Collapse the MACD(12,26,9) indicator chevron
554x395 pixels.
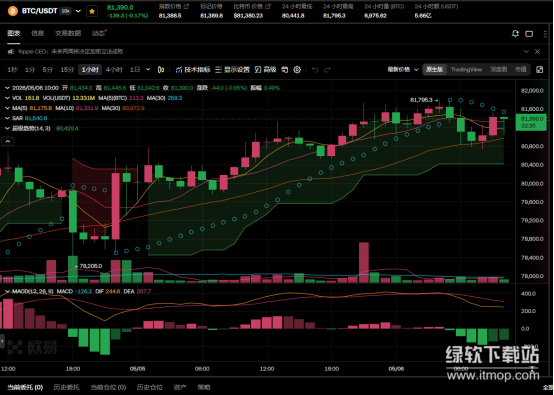pyautogui.click(x=7, y=291)
